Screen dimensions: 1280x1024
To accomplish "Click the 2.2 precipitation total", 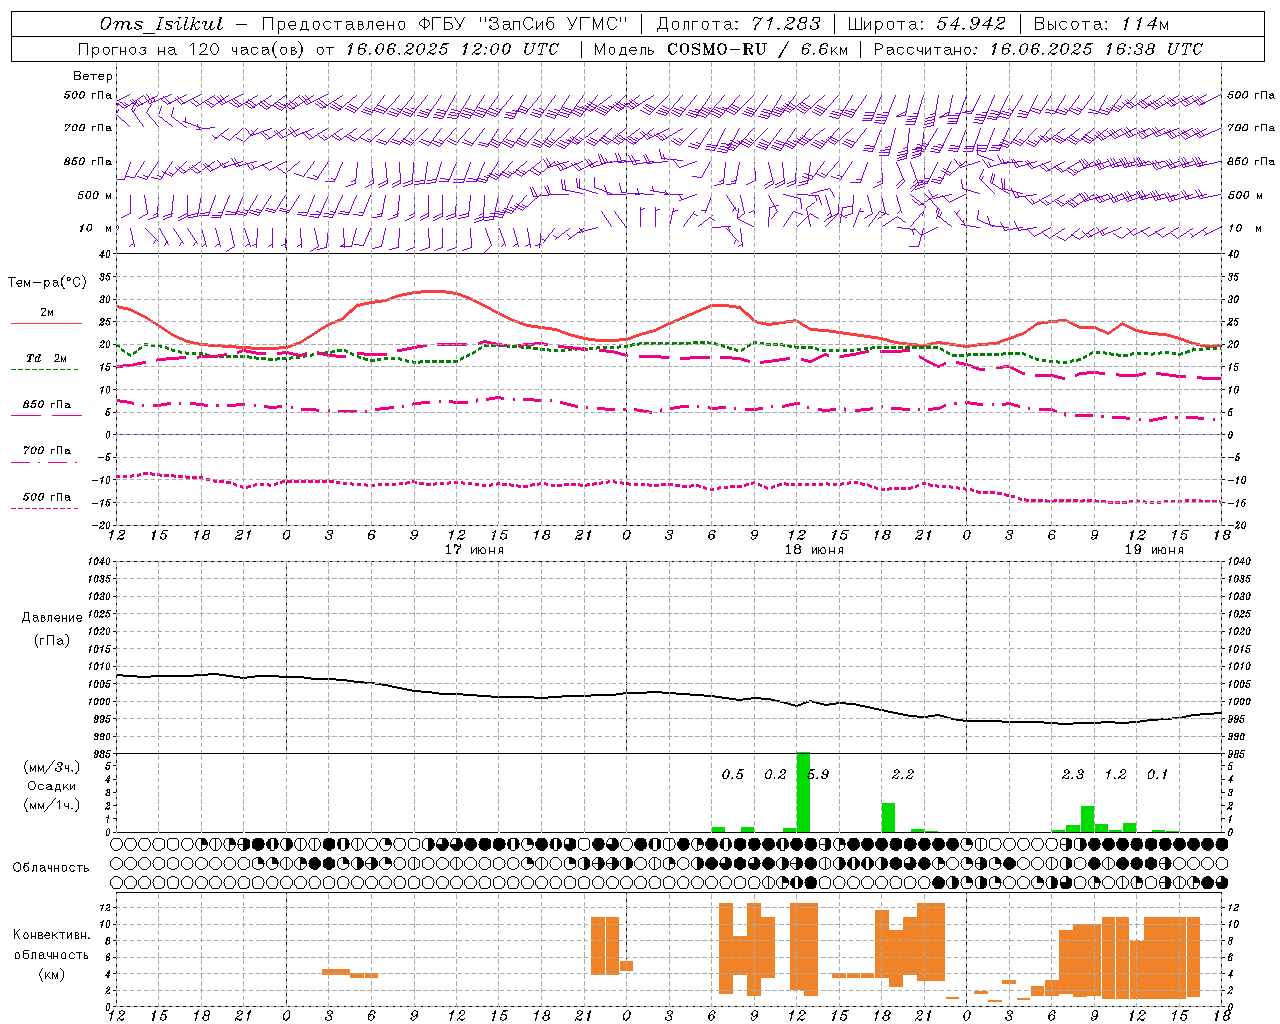I will click(903, 775).
